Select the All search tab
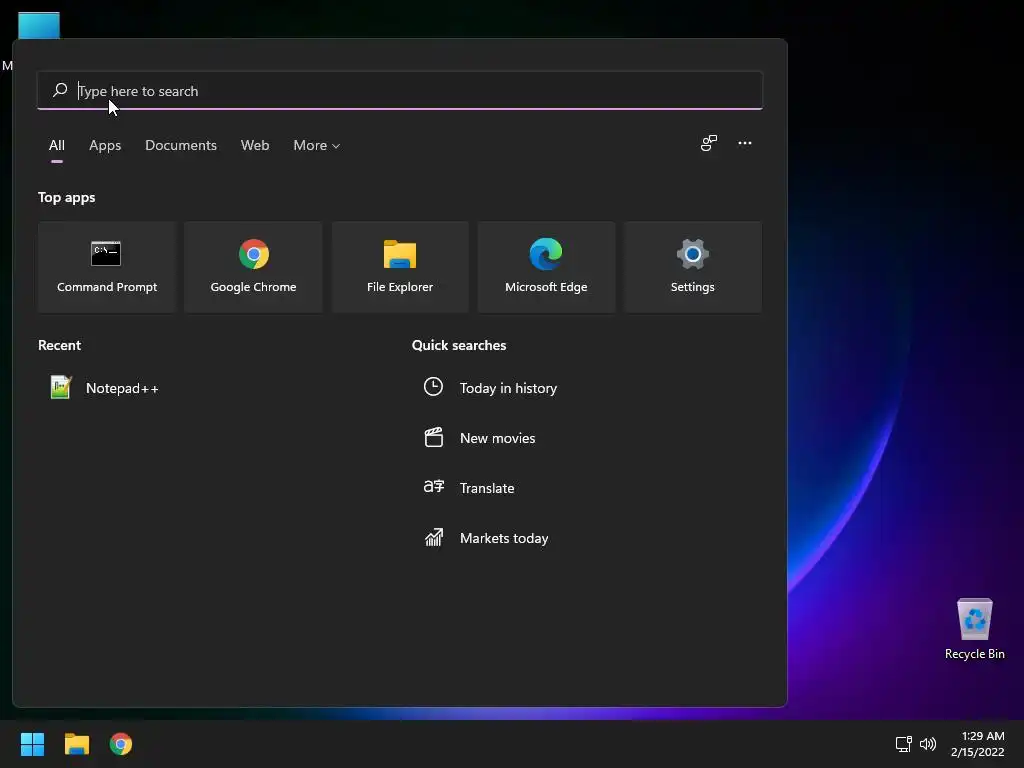Viewport: 1024px width, 768px height. (57, 145)
